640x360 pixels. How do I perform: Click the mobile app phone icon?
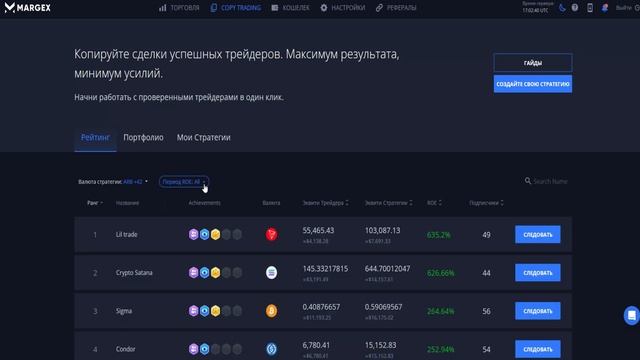coord(590,8)
